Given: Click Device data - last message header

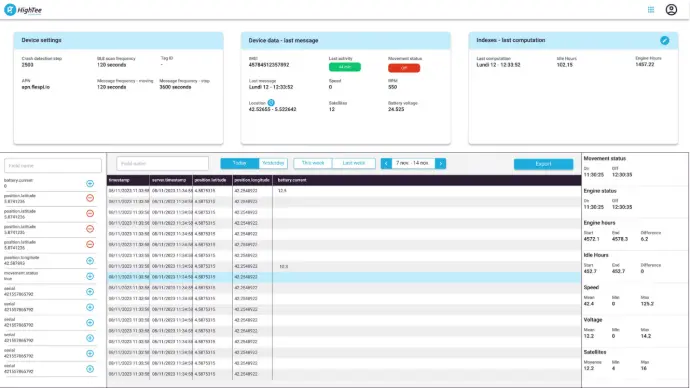Looking at the screenshot, I should coord(345,40).
